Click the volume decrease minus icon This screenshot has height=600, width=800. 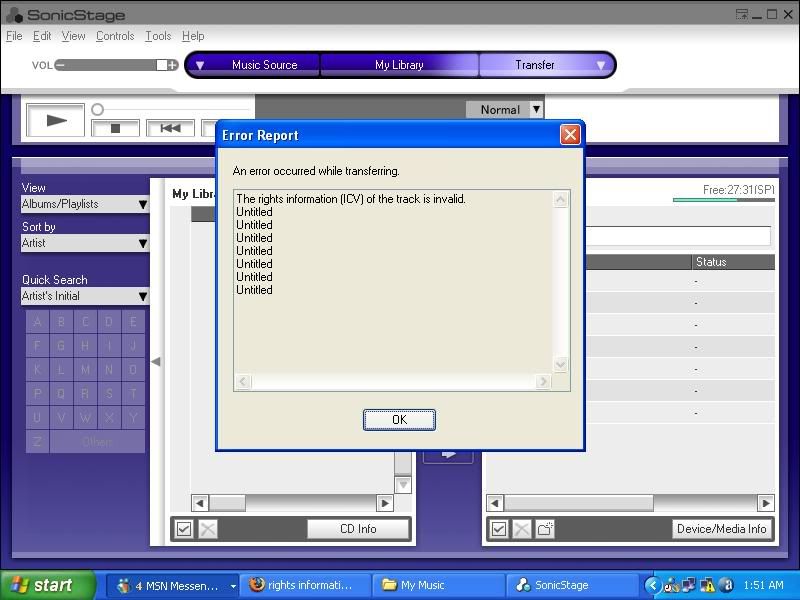click(x=60, y=65)
